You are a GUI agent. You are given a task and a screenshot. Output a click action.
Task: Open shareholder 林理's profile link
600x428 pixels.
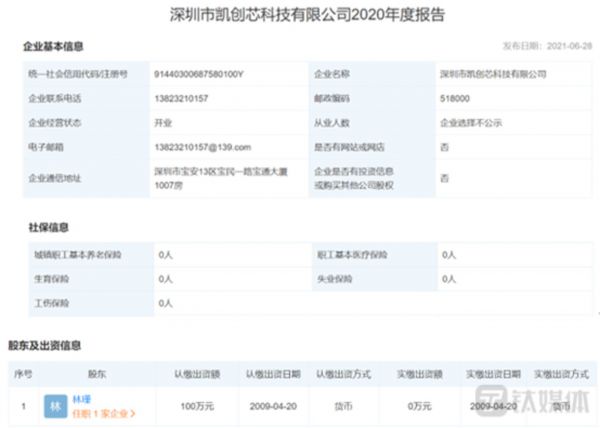(x=82, y=400)
